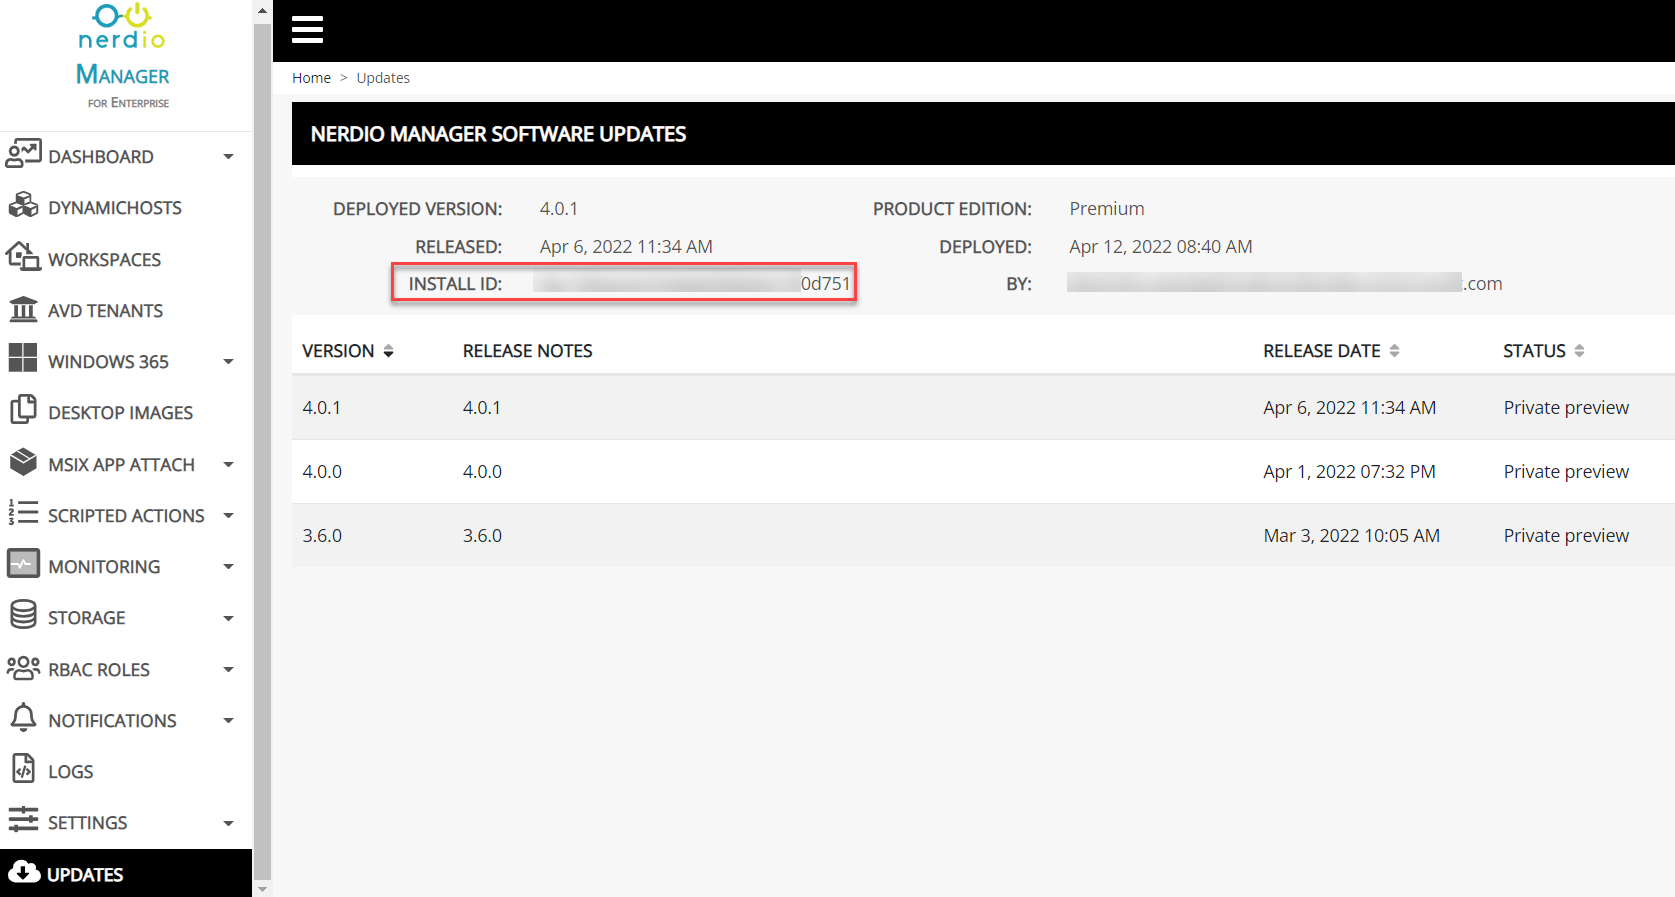The height and width of the screenshot is (897, 1675).
Task: Expand the Windows 365 menu arrow
Action: (228, 362)
